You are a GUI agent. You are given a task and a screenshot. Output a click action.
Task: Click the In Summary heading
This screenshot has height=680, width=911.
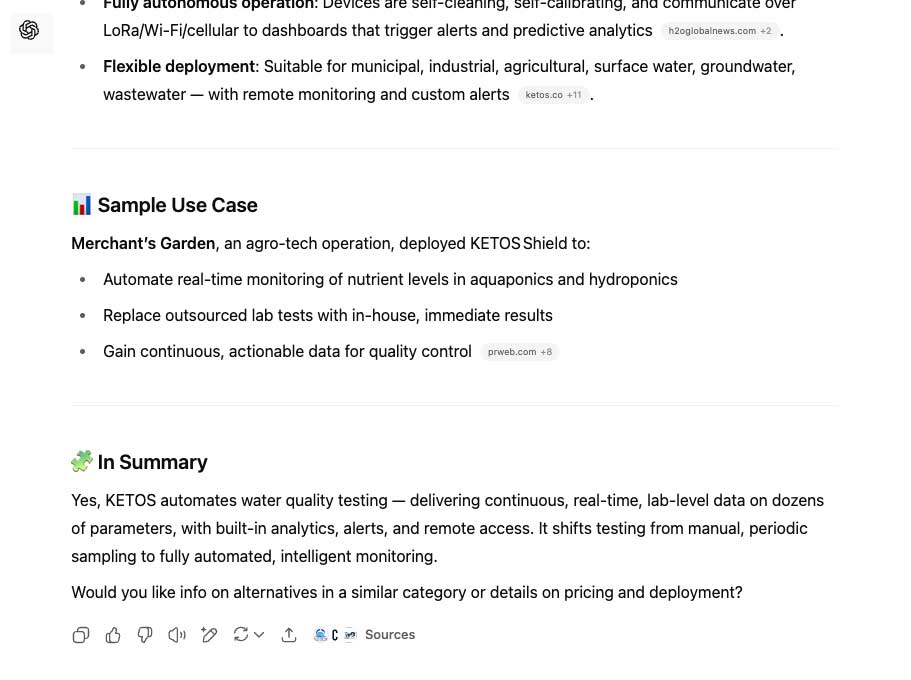click(152, 462)
